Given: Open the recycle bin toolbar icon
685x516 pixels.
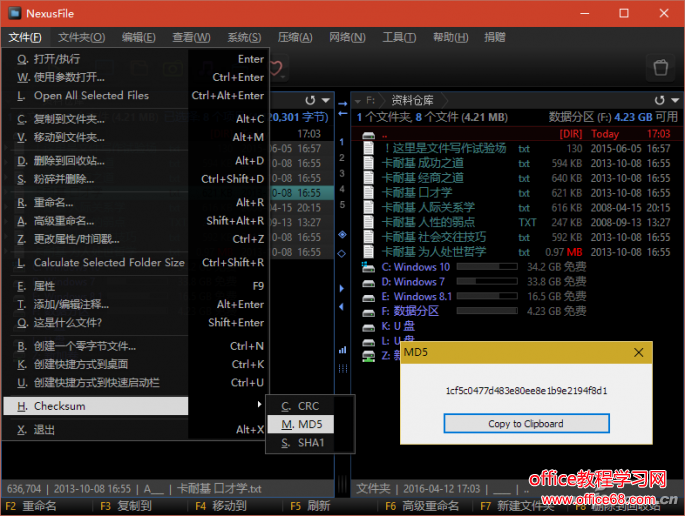Looking at the screenshot, I should tap(661, 68).
